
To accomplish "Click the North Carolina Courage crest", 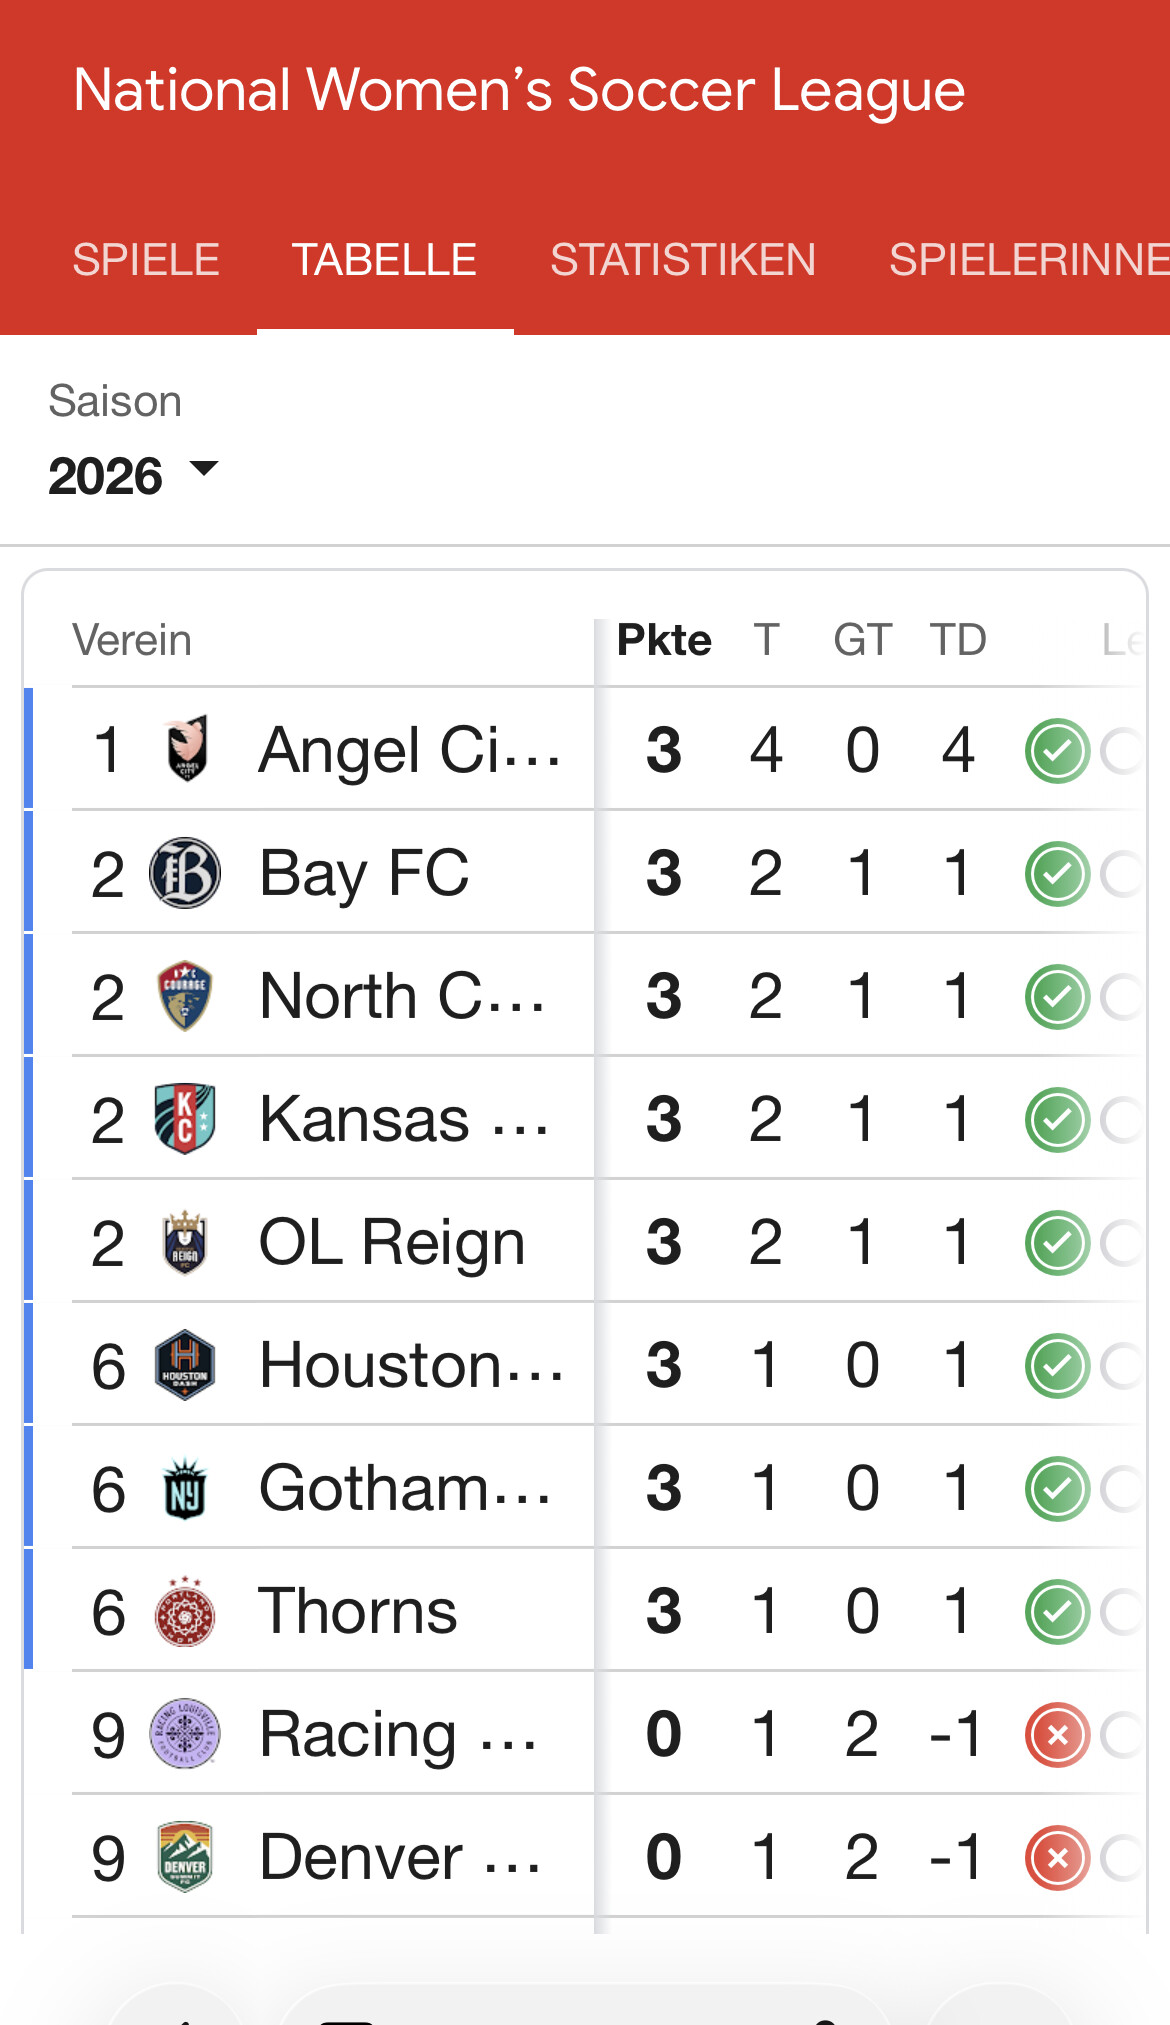I will (x=185, y=996).
